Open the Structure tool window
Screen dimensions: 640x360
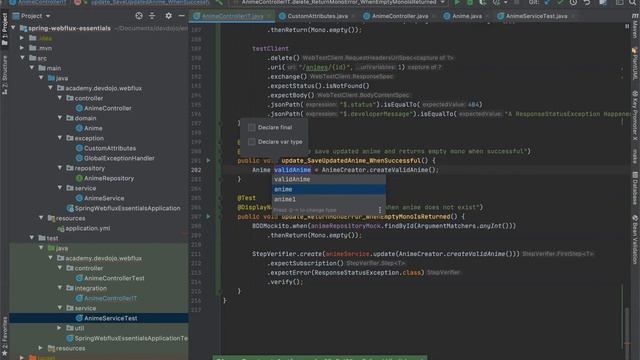[x=4, y=75]
